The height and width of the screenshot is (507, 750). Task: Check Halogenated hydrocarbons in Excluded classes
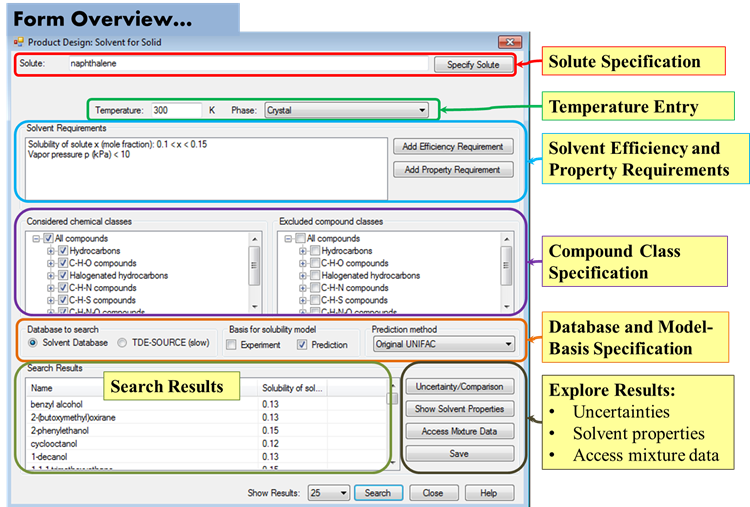pyautogui.click(x=315, y=276)
